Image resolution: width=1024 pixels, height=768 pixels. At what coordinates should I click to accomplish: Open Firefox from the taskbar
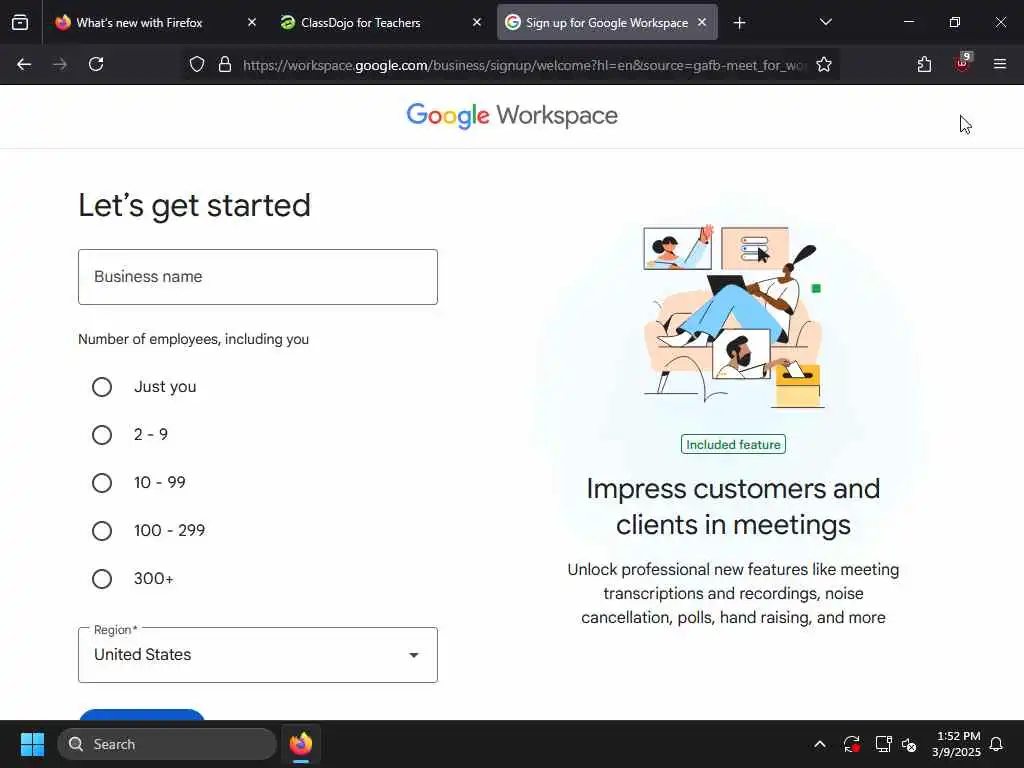pyautogui.click(x=301, y=744)
